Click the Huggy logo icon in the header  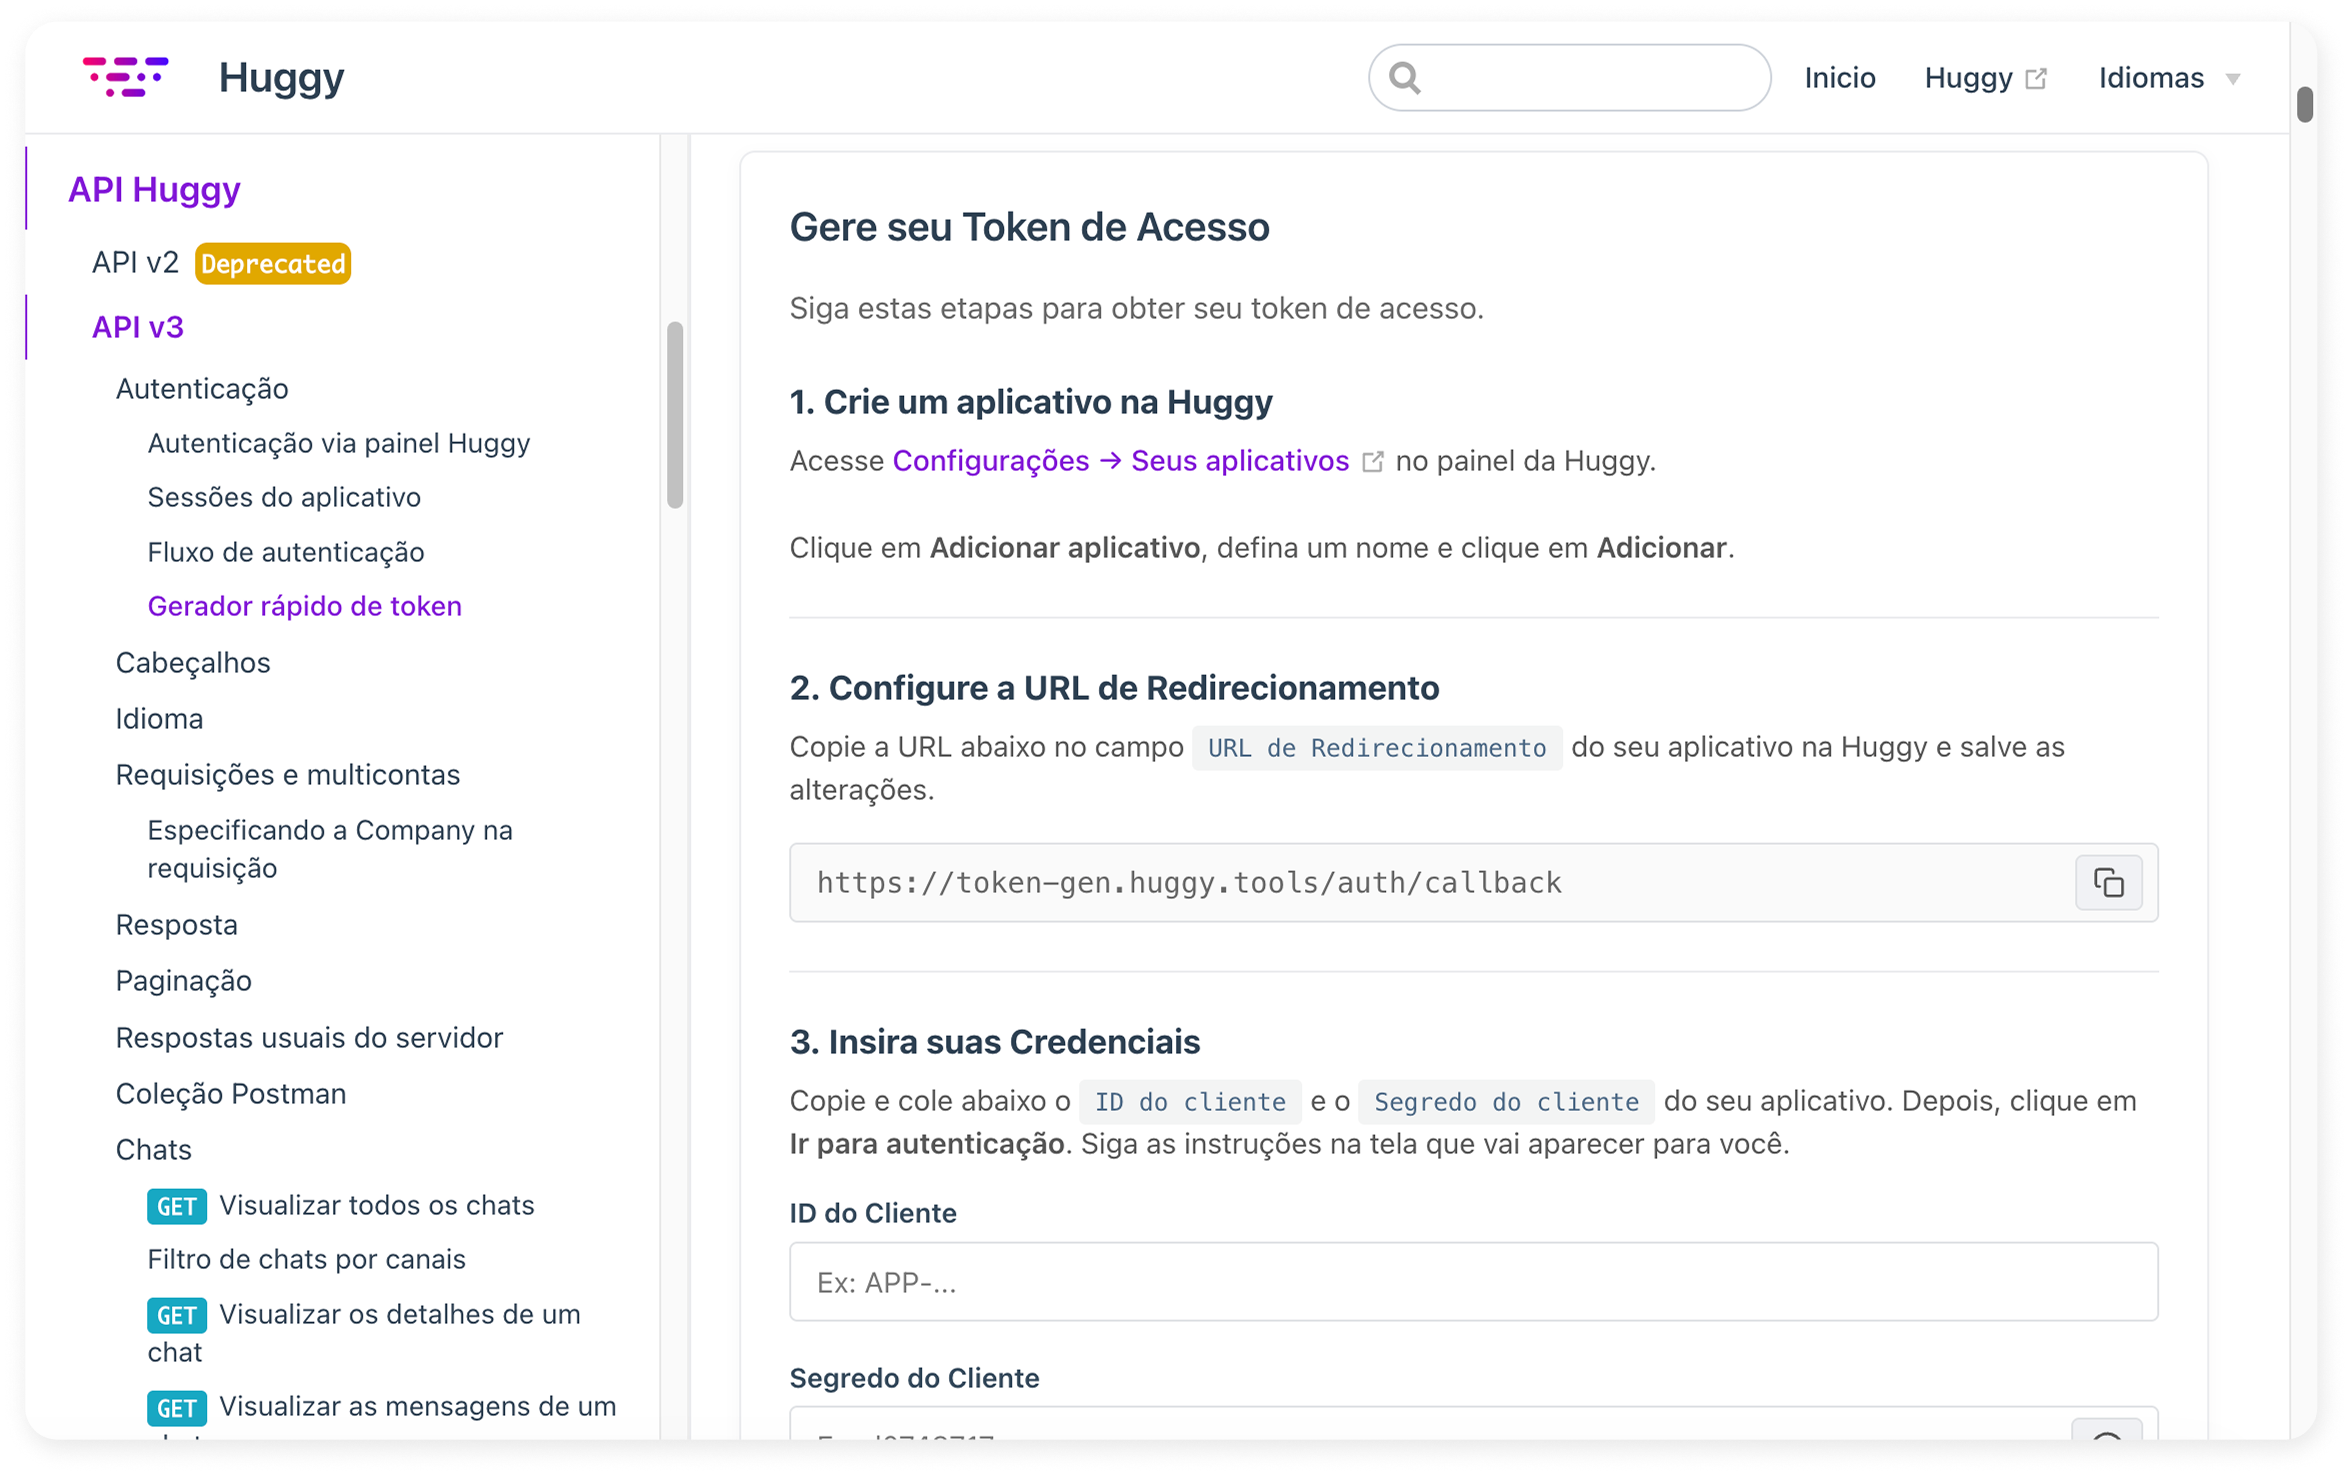(125, 77)
